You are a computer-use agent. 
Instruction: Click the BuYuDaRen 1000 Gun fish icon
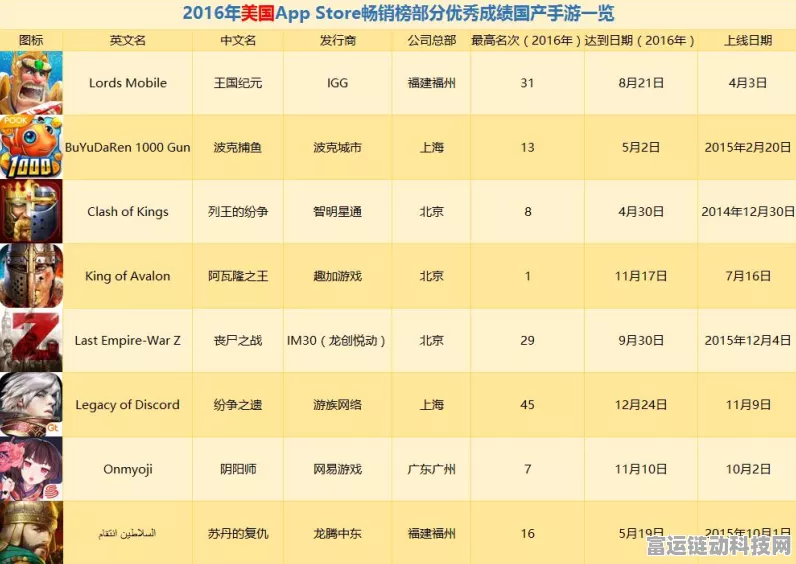click(31, 147)
